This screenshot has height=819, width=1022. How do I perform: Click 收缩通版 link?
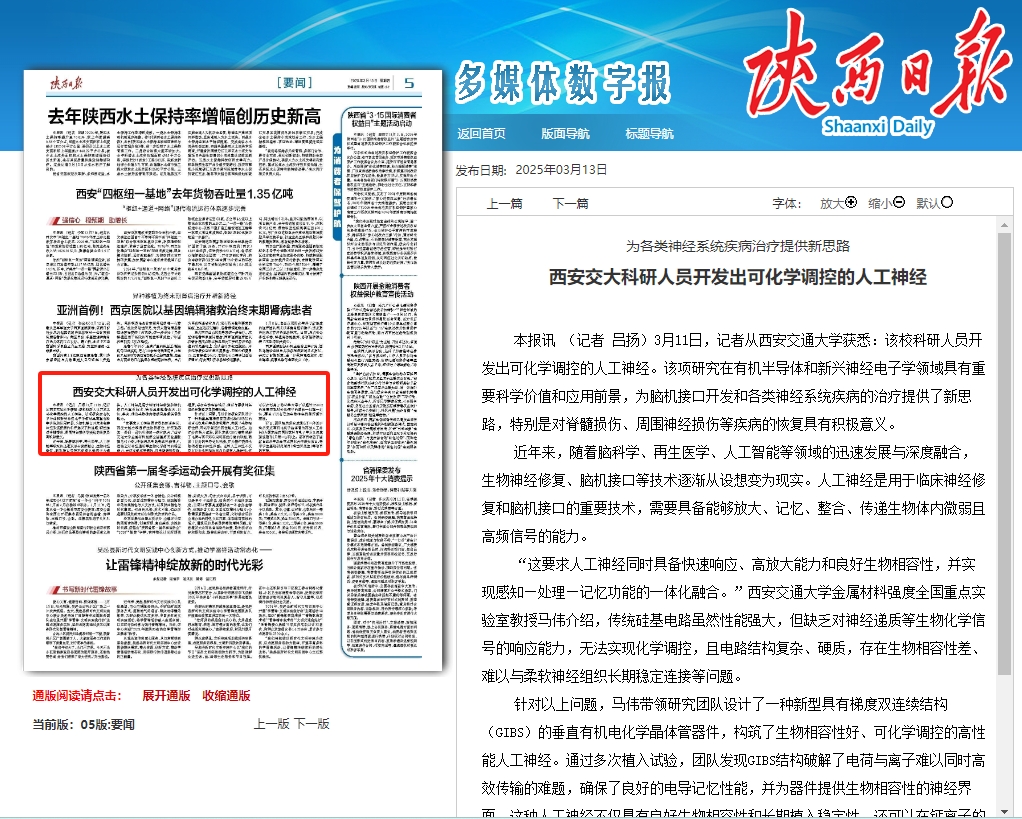[226, 696]
